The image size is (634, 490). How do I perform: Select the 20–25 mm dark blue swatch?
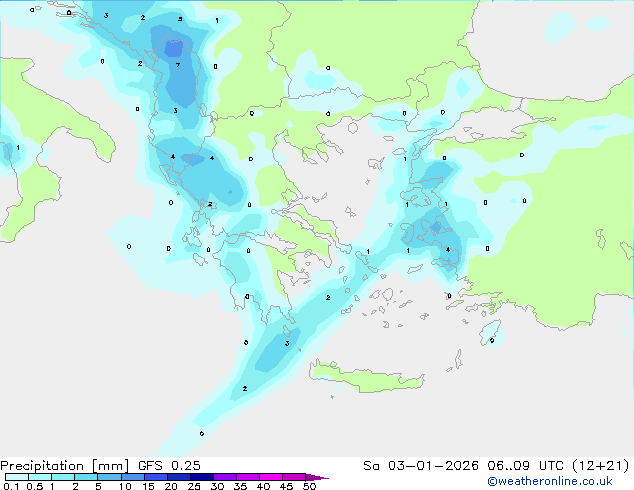[179, 477]
